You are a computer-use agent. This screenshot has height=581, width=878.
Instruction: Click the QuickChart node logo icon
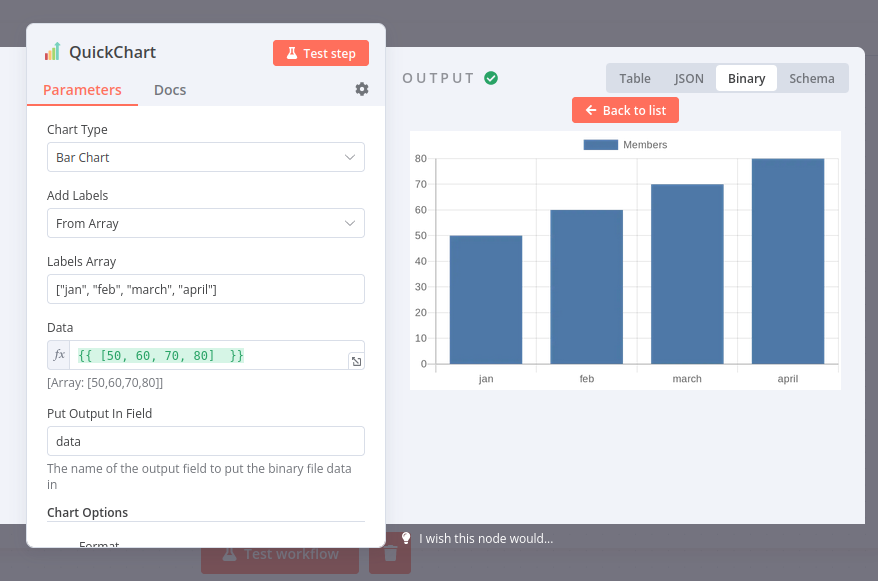point(50,51)
